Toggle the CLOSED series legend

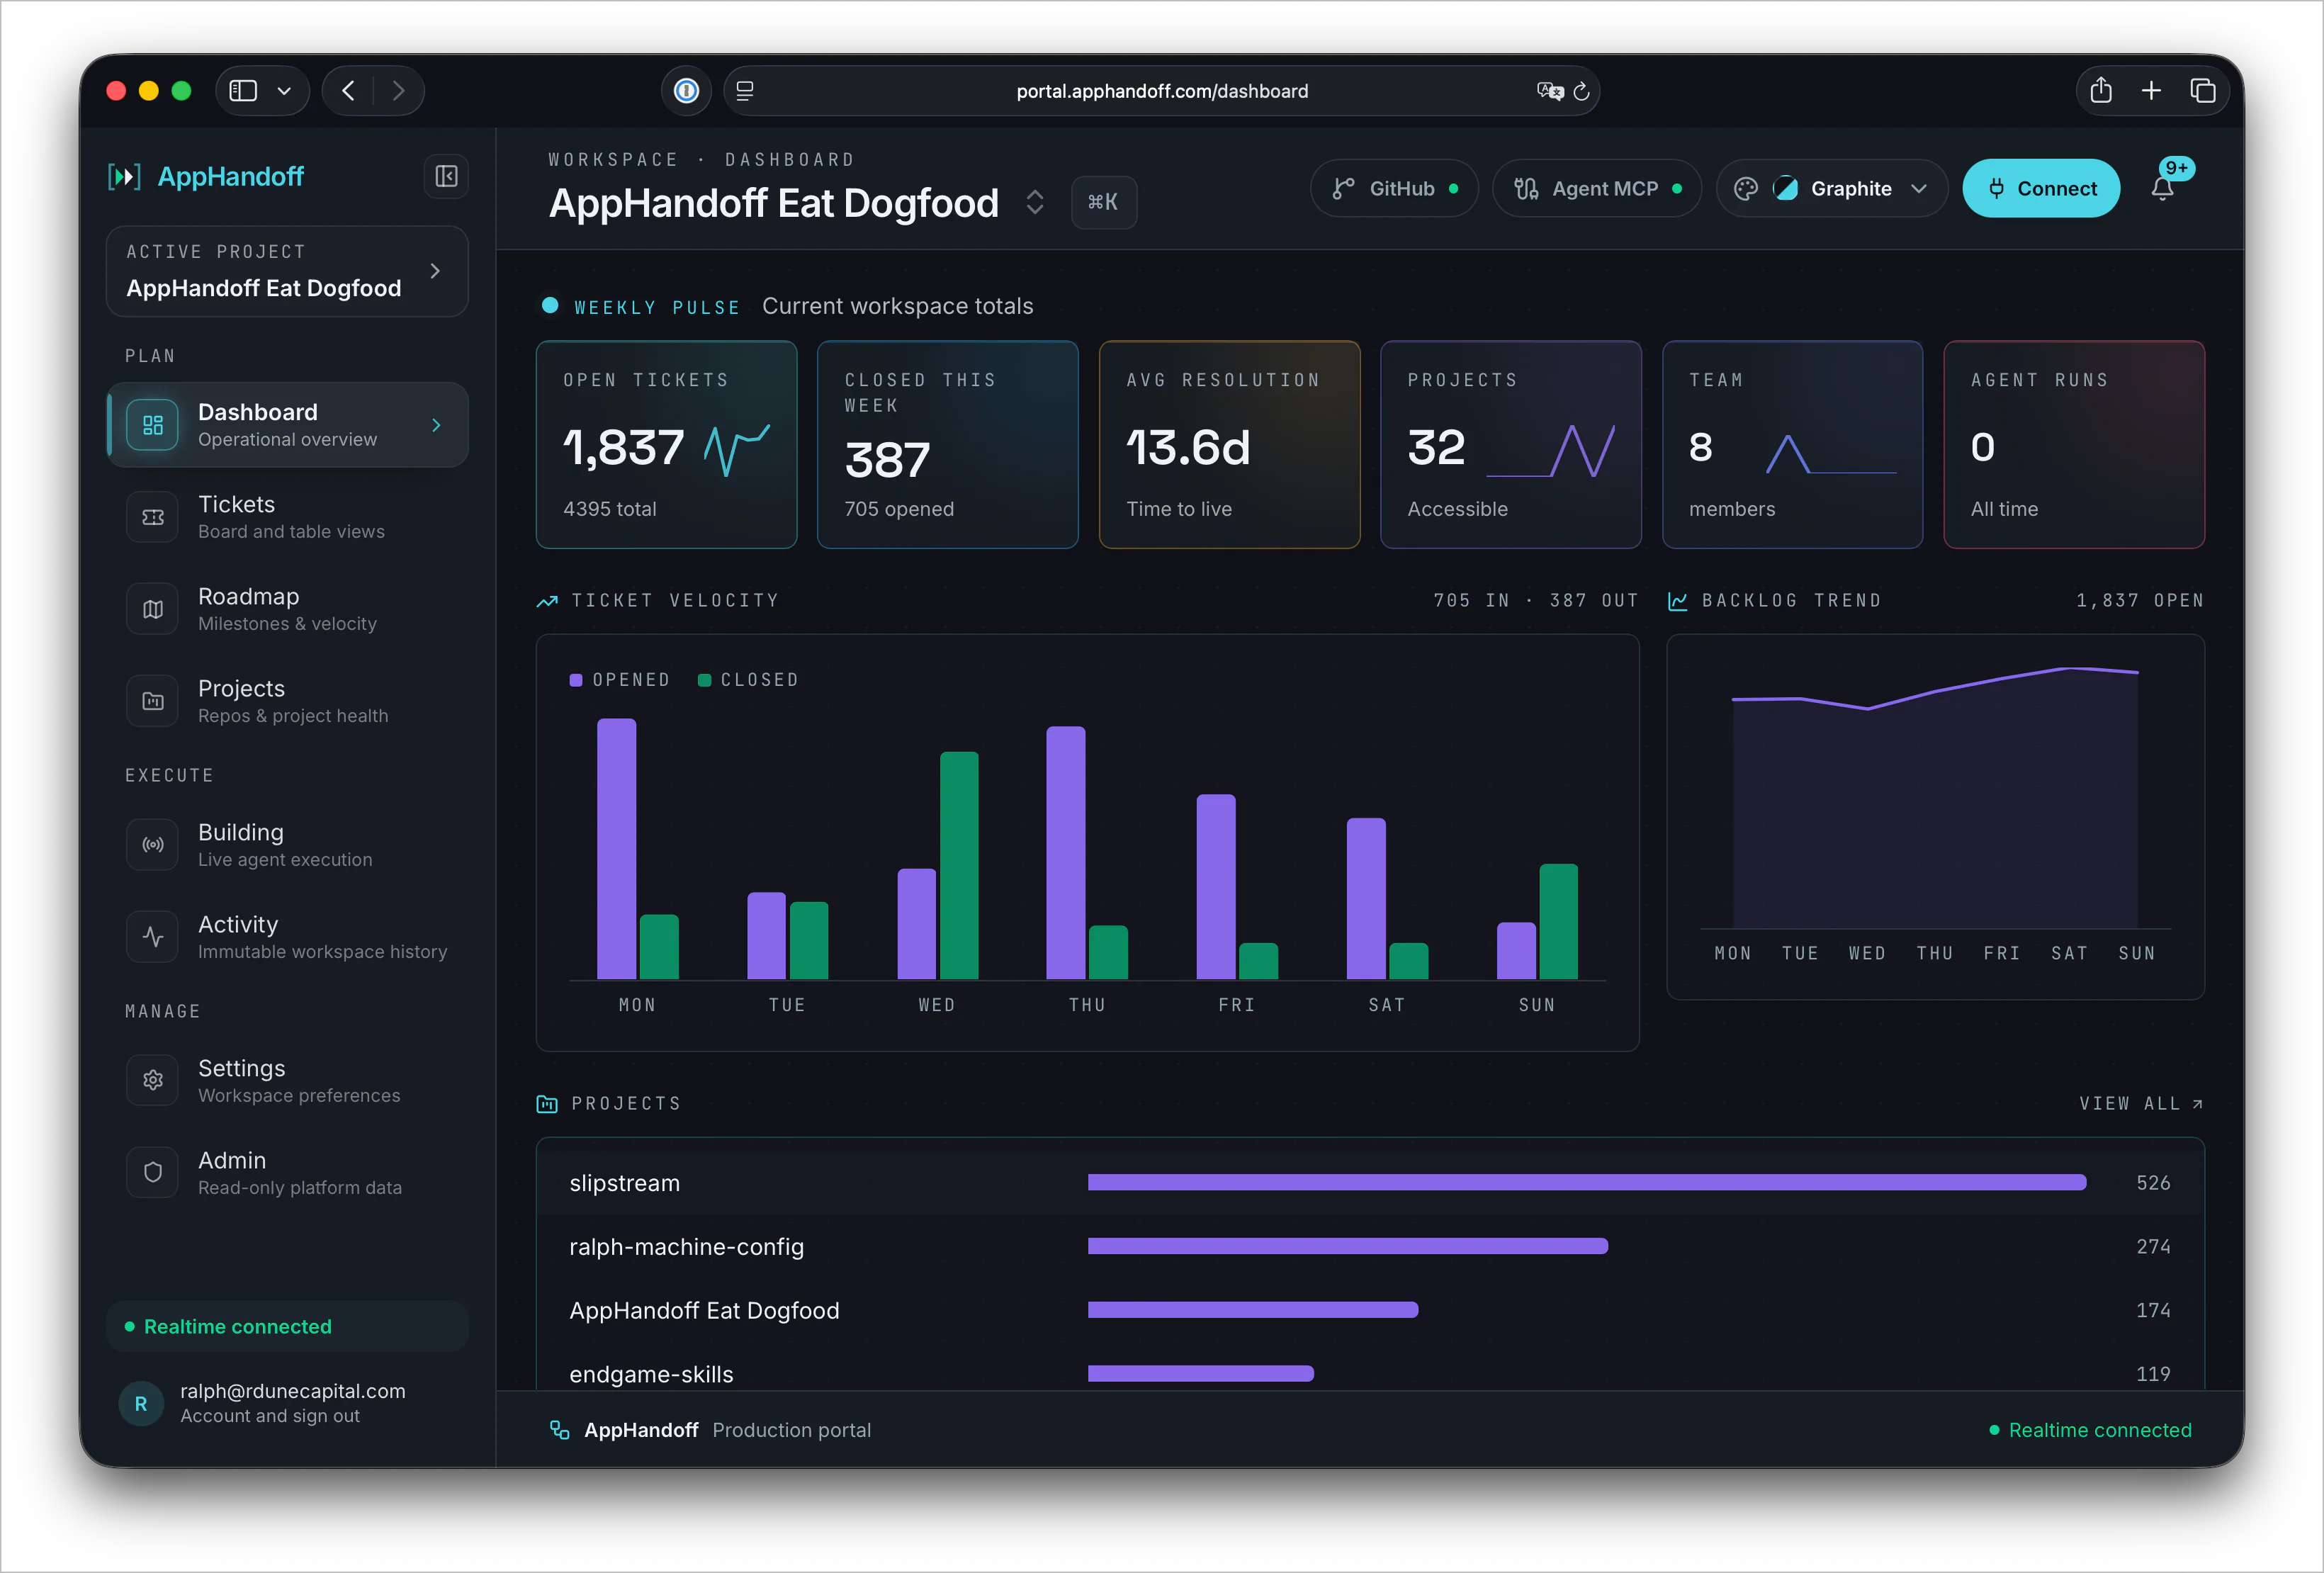[x=748, y=680]
